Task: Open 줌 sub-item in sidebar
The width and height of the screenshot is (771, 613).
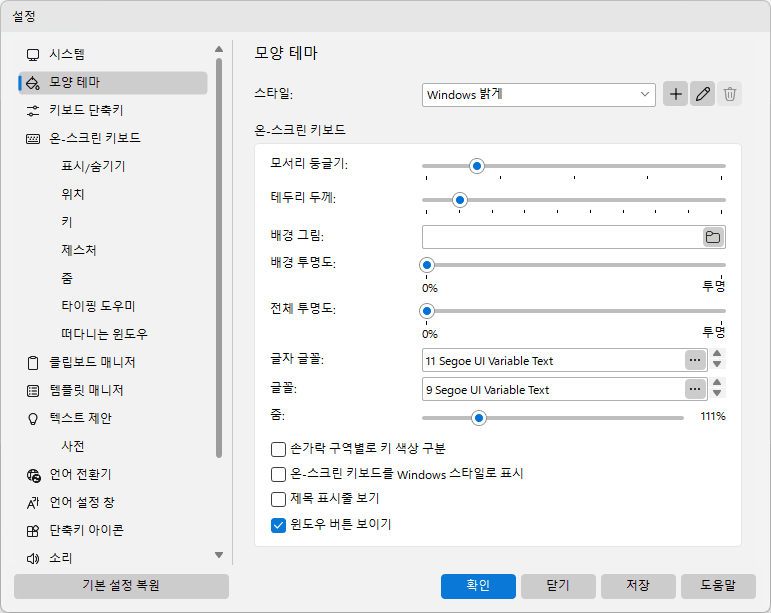Action: [67, 279]
